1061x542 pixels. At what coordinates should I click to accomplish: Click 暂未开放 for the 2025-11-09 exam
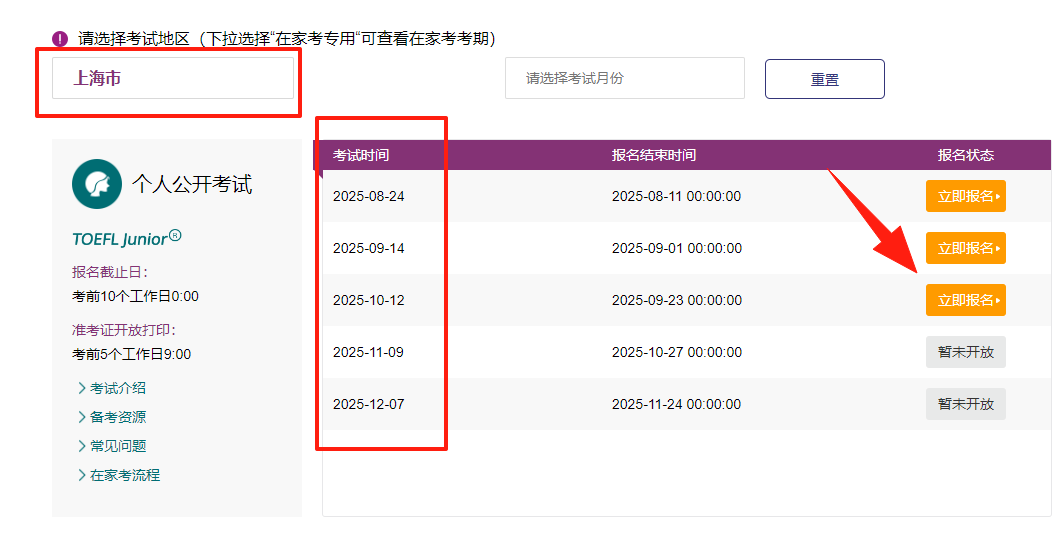[x=966, y=352]
